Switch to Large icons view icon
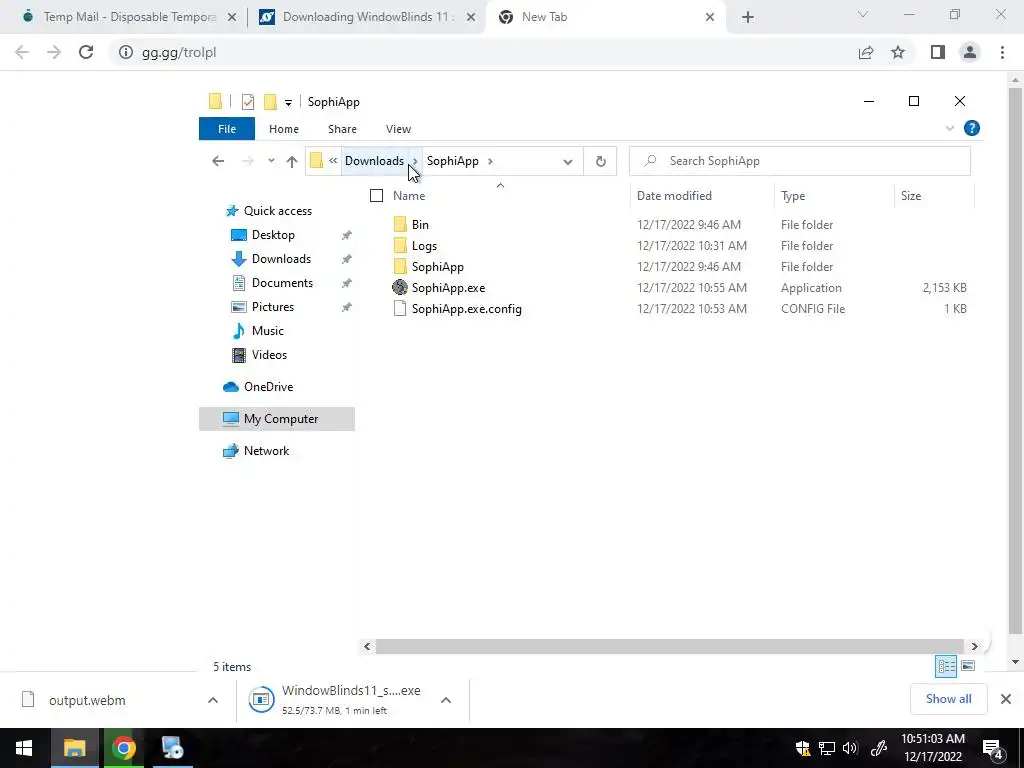 pyautogui.click(x=968, y=666)
